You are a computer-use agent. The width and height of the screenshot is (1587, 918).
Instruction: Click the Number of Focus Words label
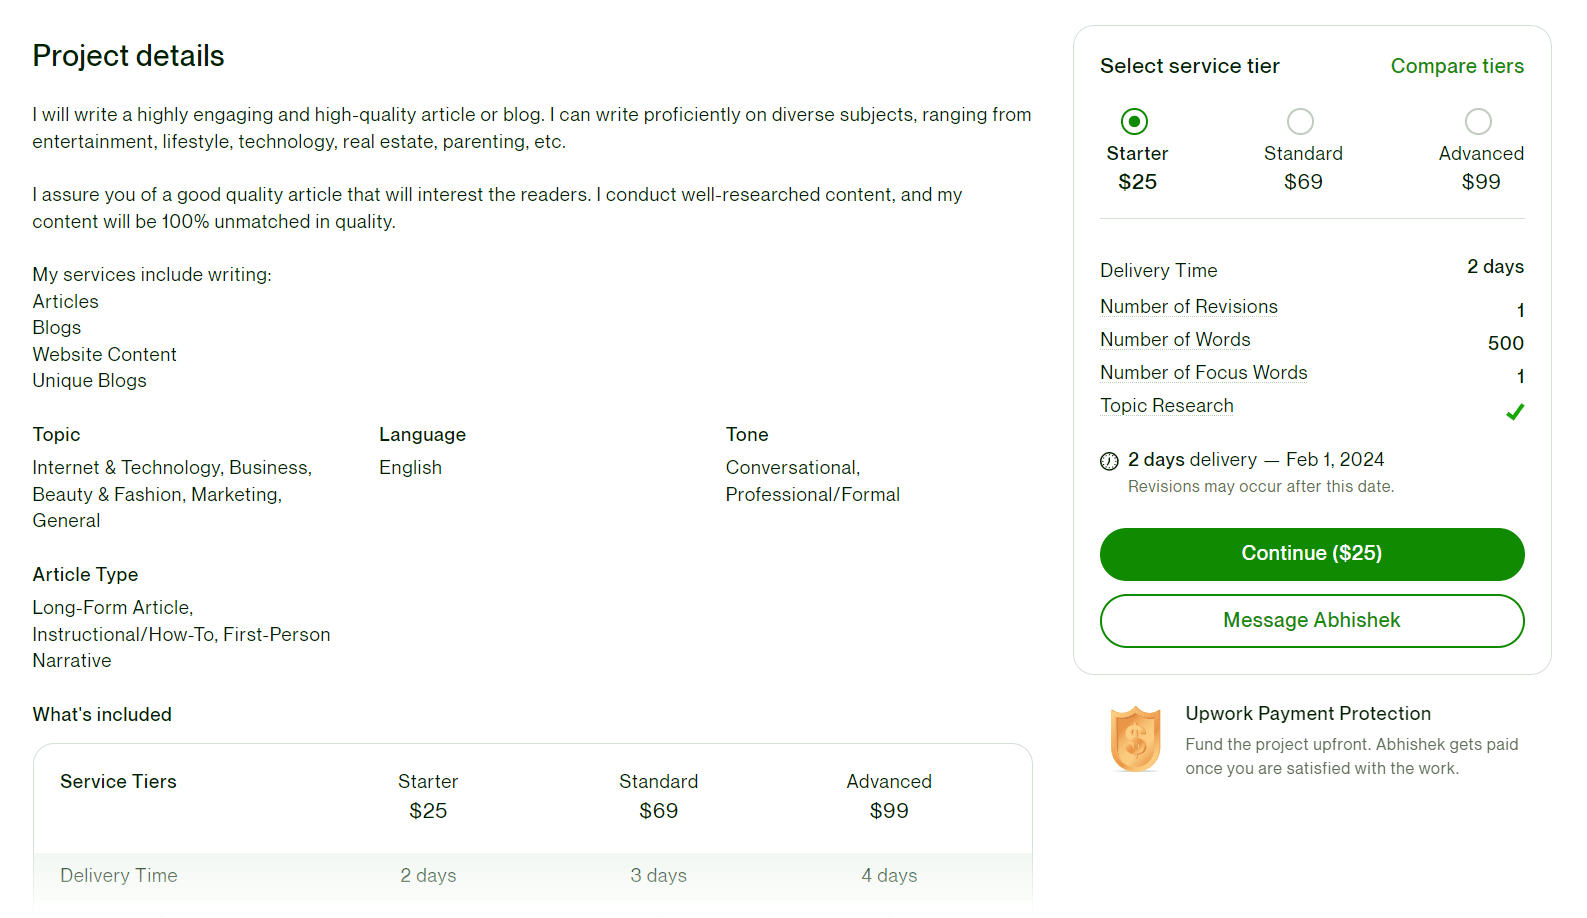pos(1204,373)
